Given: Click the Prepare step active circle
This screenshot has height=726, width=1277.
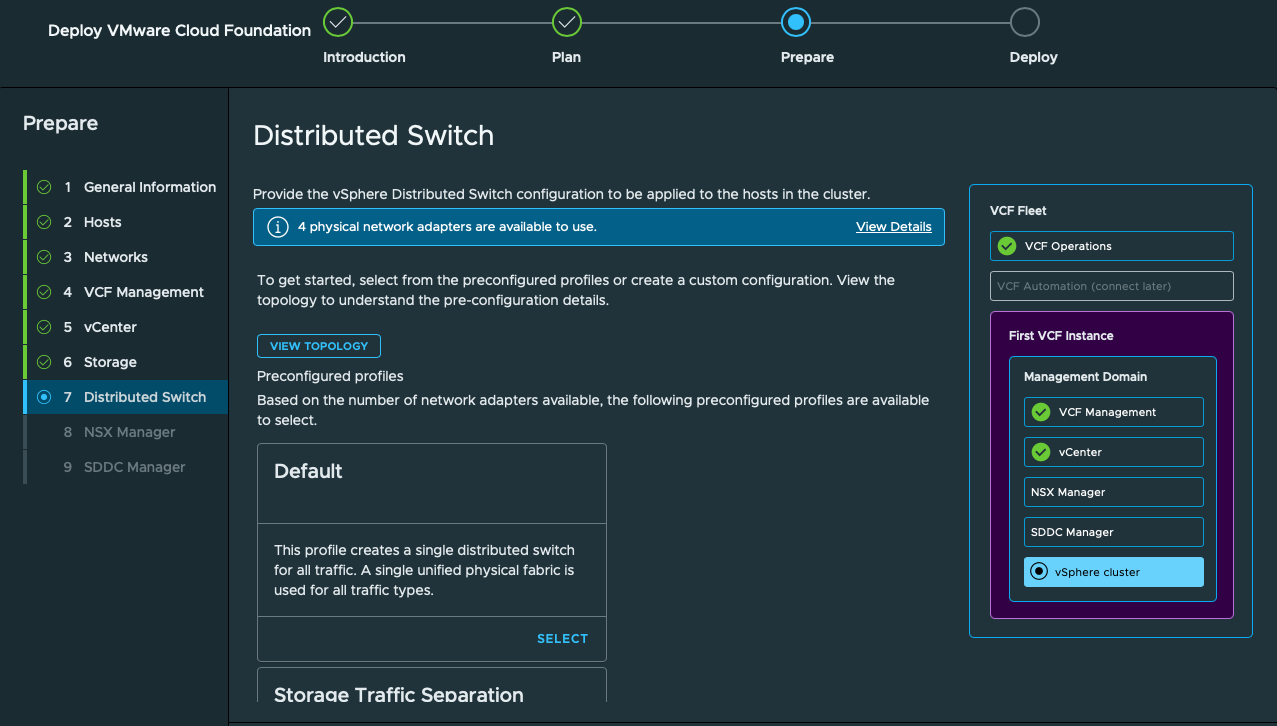Looking at the screenshot, I should pos(796,21).
